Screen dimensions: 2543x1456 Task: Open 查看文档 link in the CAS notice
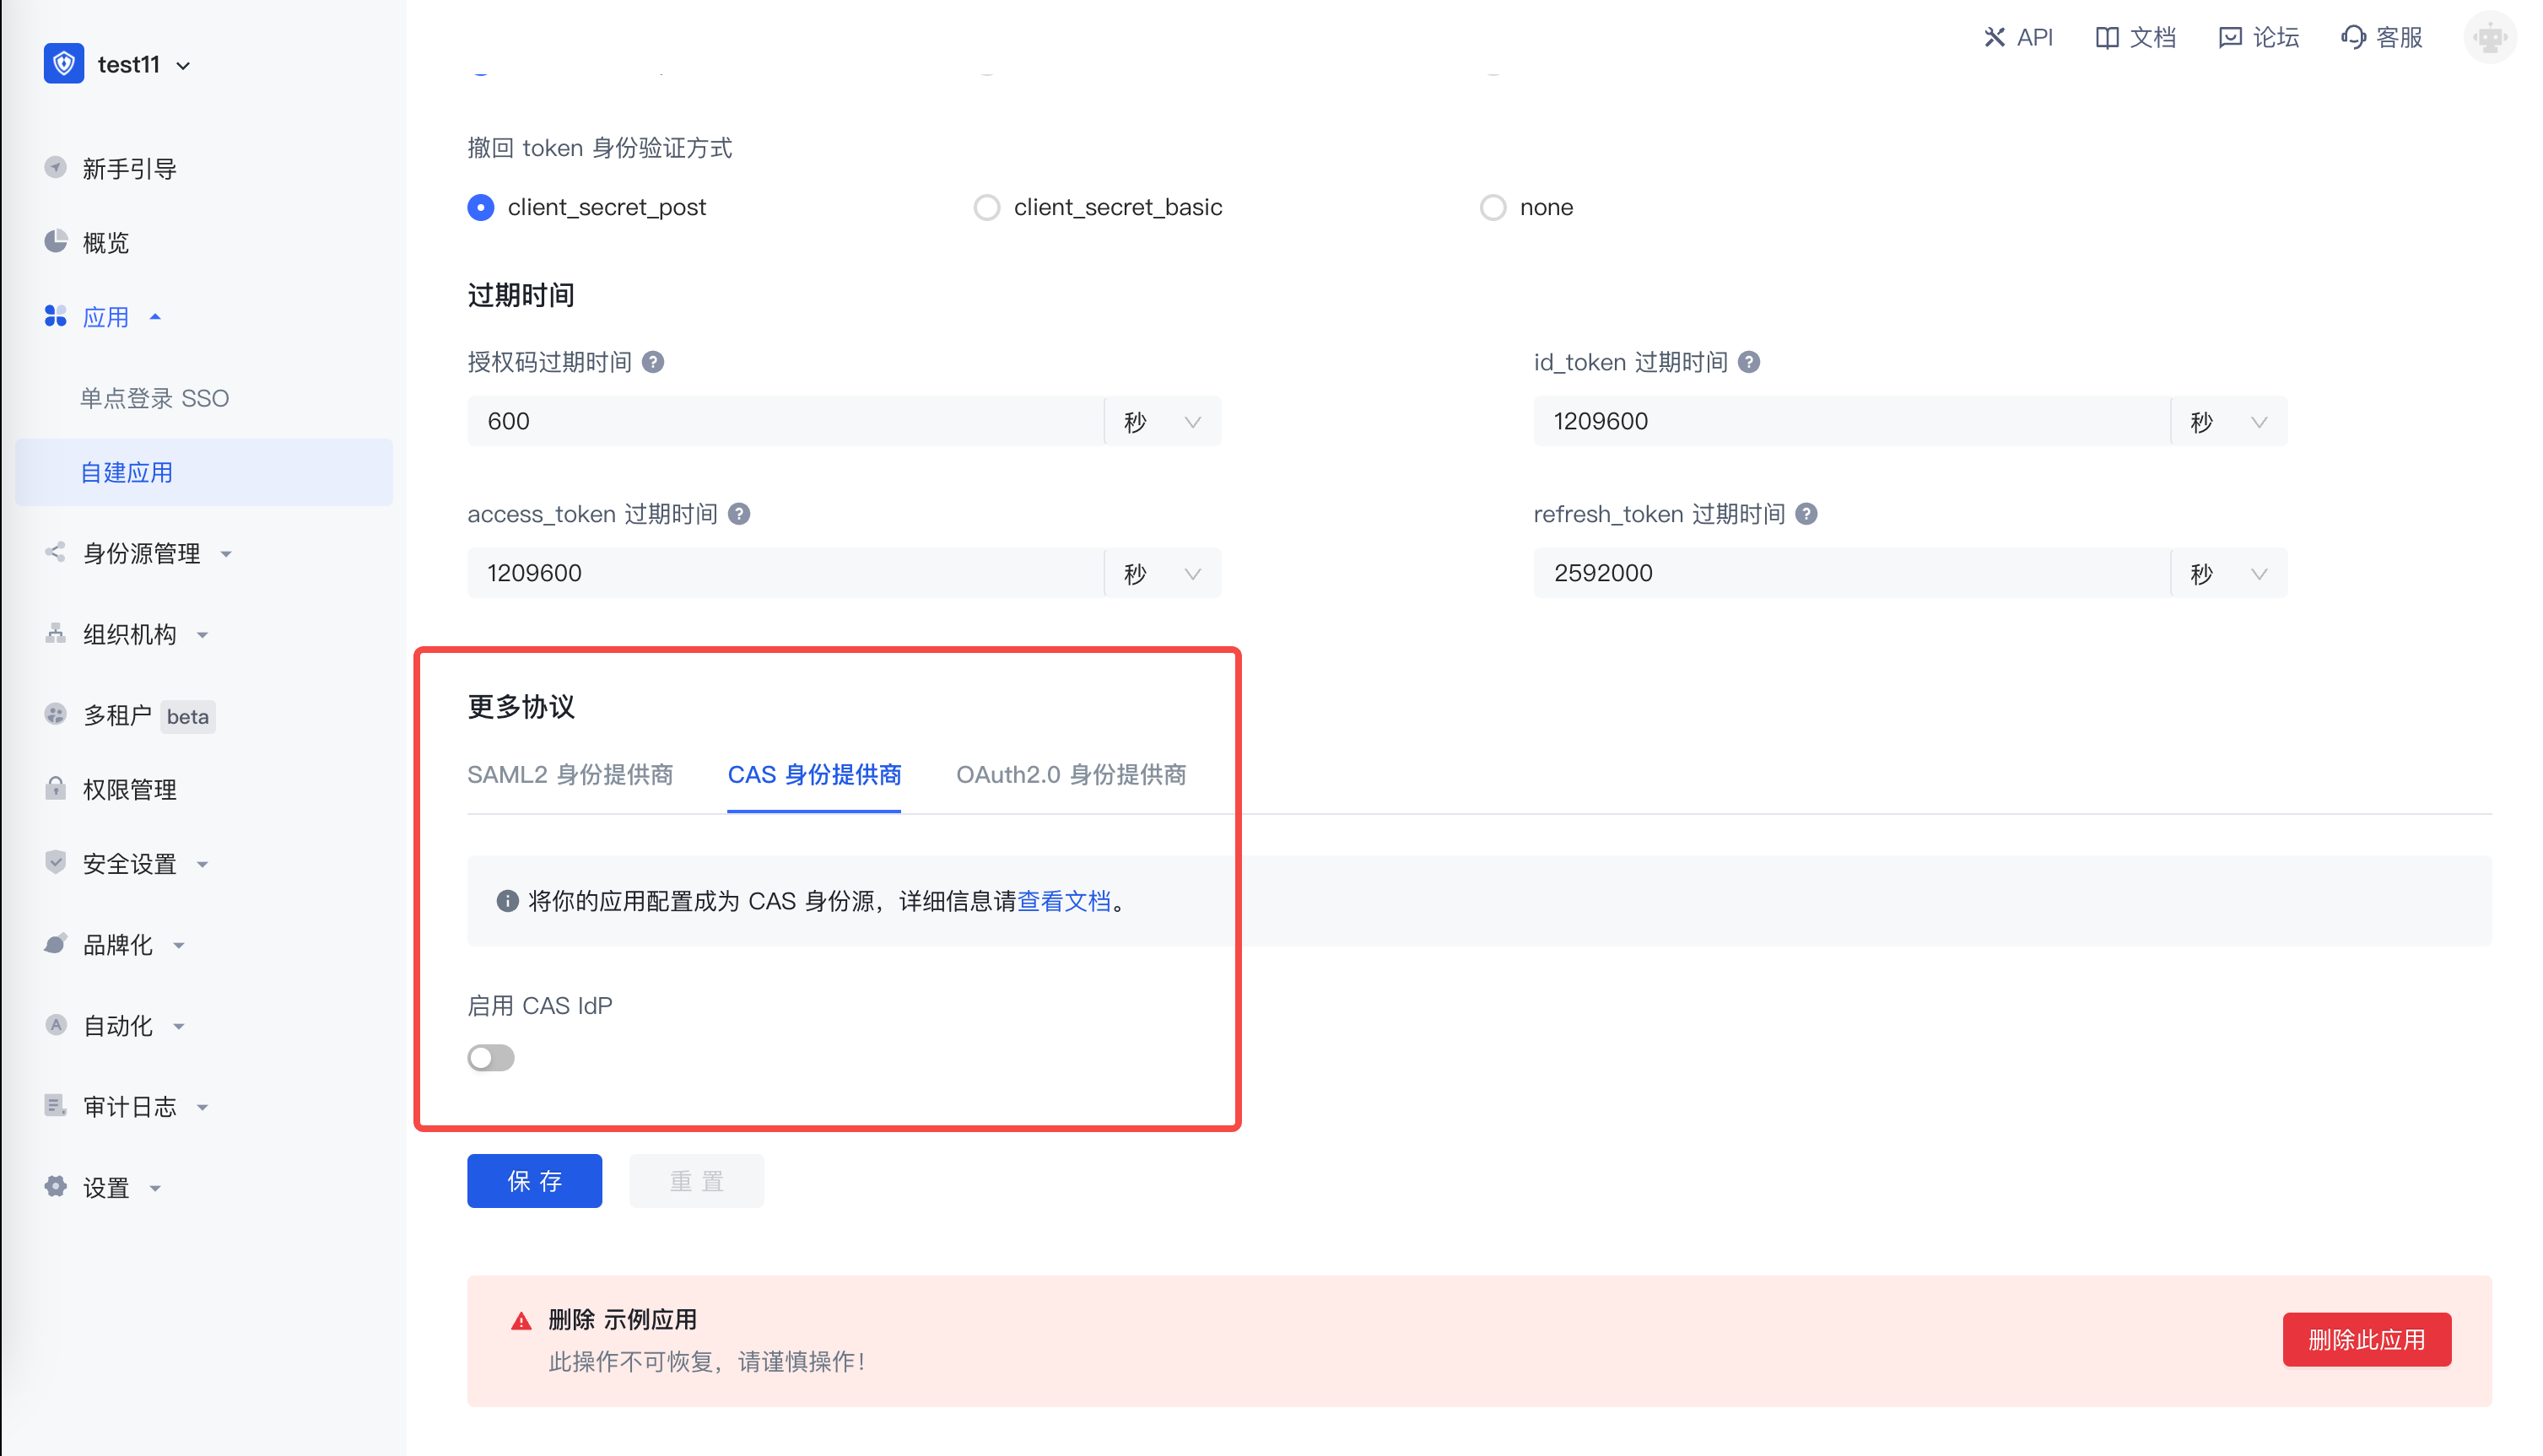pyautogui.click(x=1065, y=900)
